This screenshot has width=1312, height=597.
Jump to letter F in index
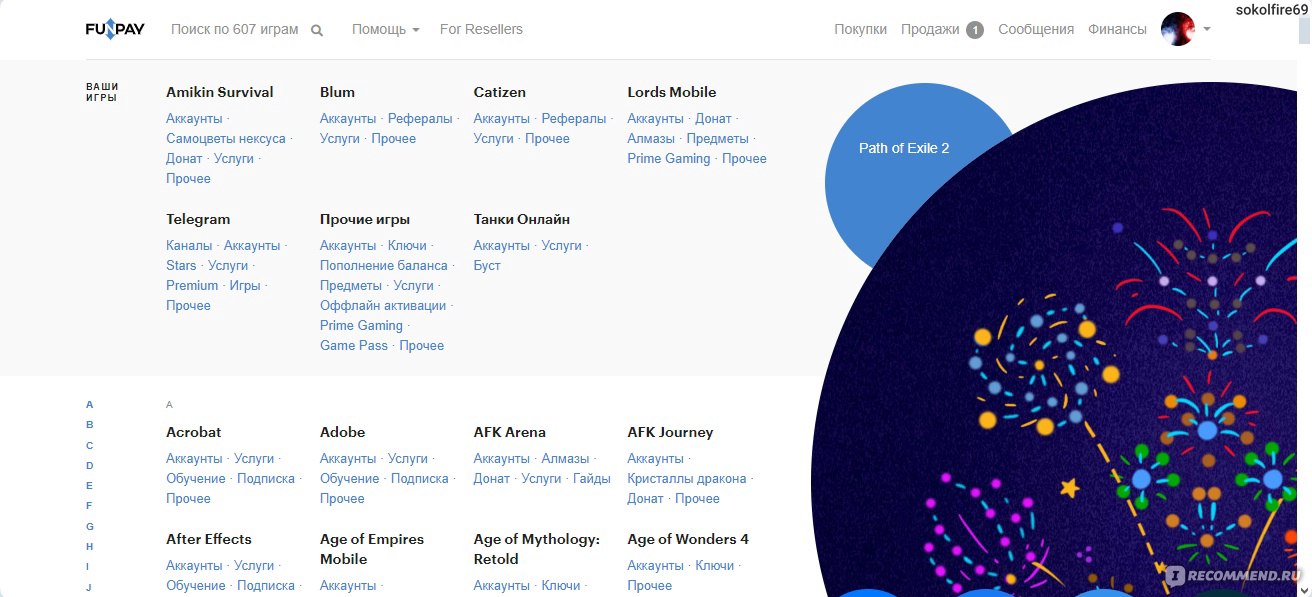click(x=89, y=506)
